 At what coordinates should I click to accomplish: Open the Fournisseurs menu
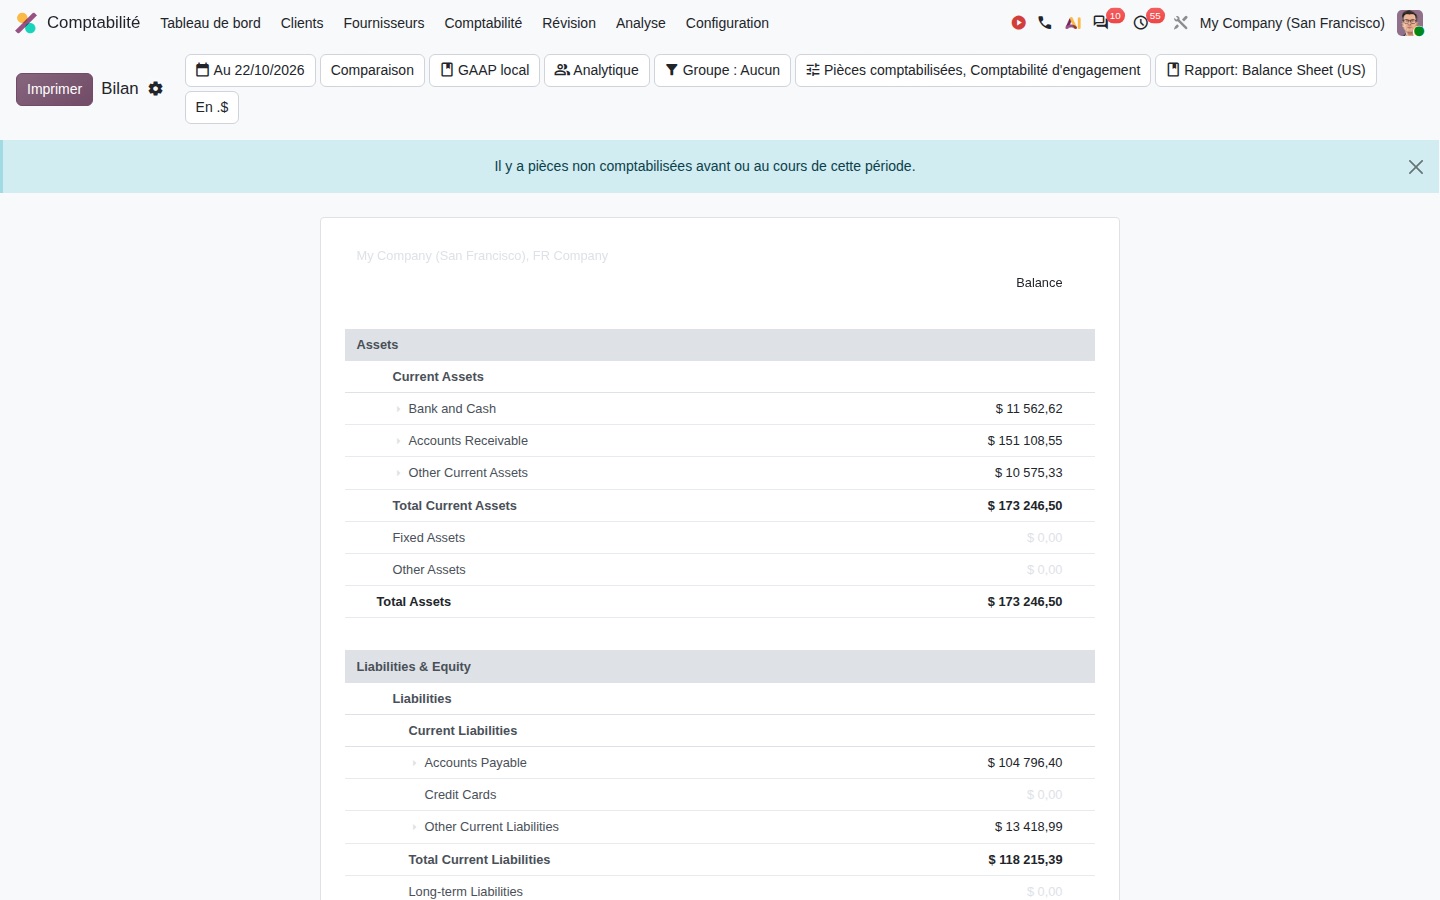pyautogui.click(x=384, y=23)
